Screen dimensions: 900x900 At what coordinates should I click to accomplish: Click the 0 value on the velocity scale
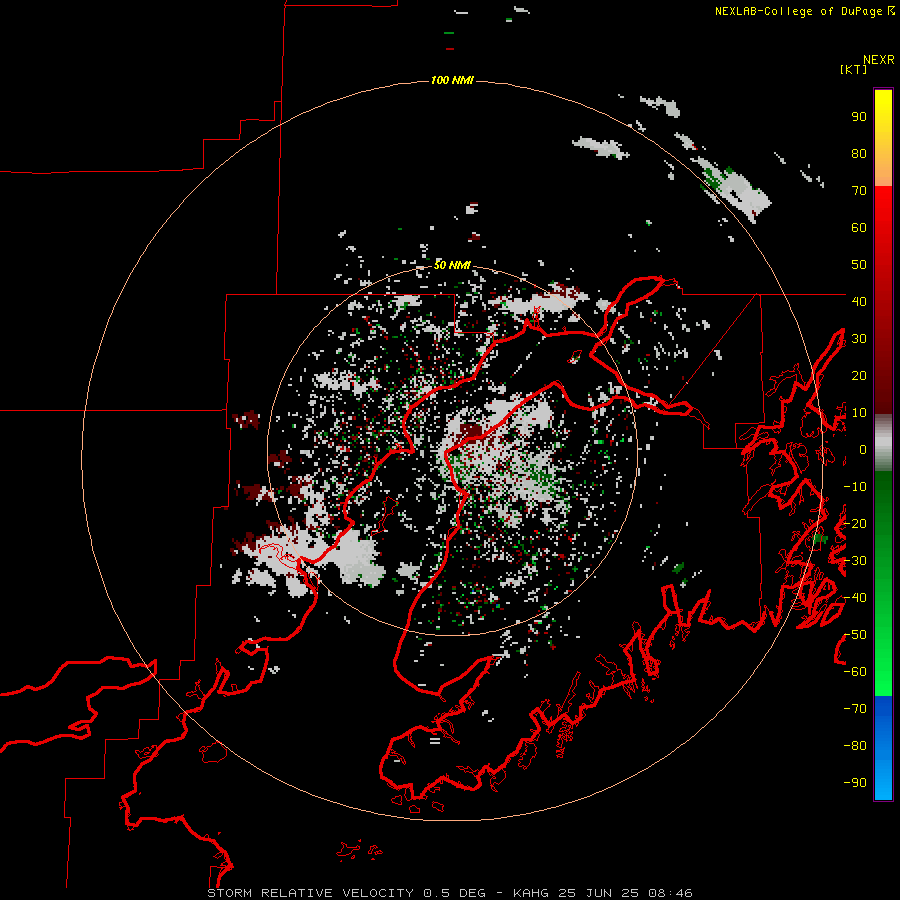pos(862,449)
